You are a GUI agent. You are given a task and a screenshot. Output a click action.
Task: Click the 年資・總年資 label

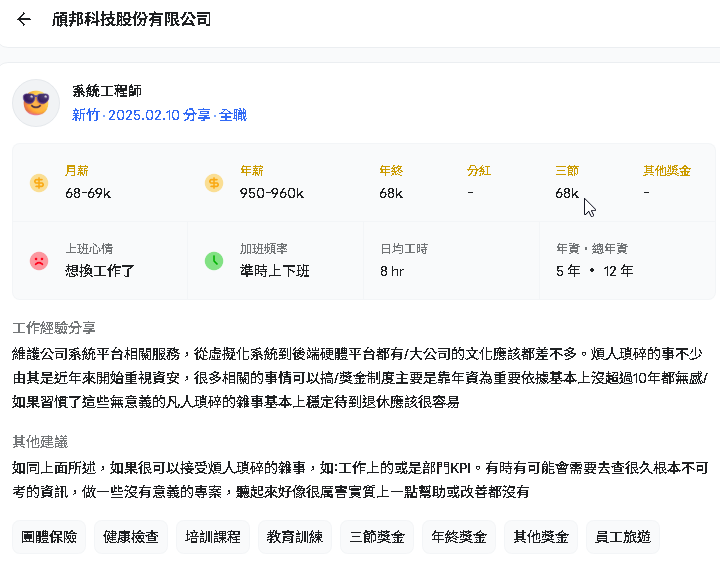pyautogui.click(x=592, y=249)
